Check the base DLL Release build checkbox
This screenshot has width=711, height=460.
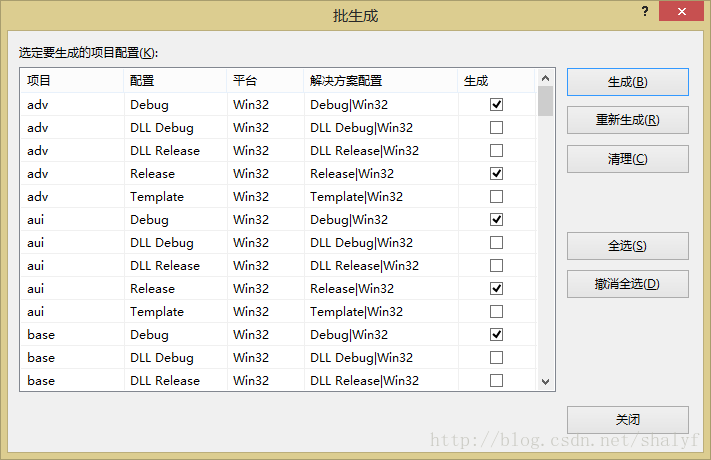click(497, 381)
